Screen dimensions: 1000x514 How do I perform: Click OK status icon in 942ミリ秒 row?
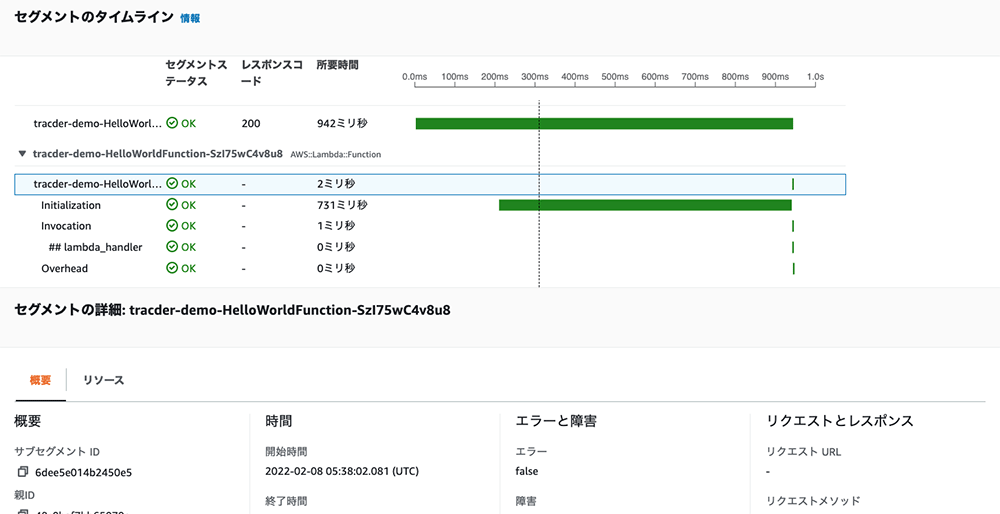click(x=172, y=124)
